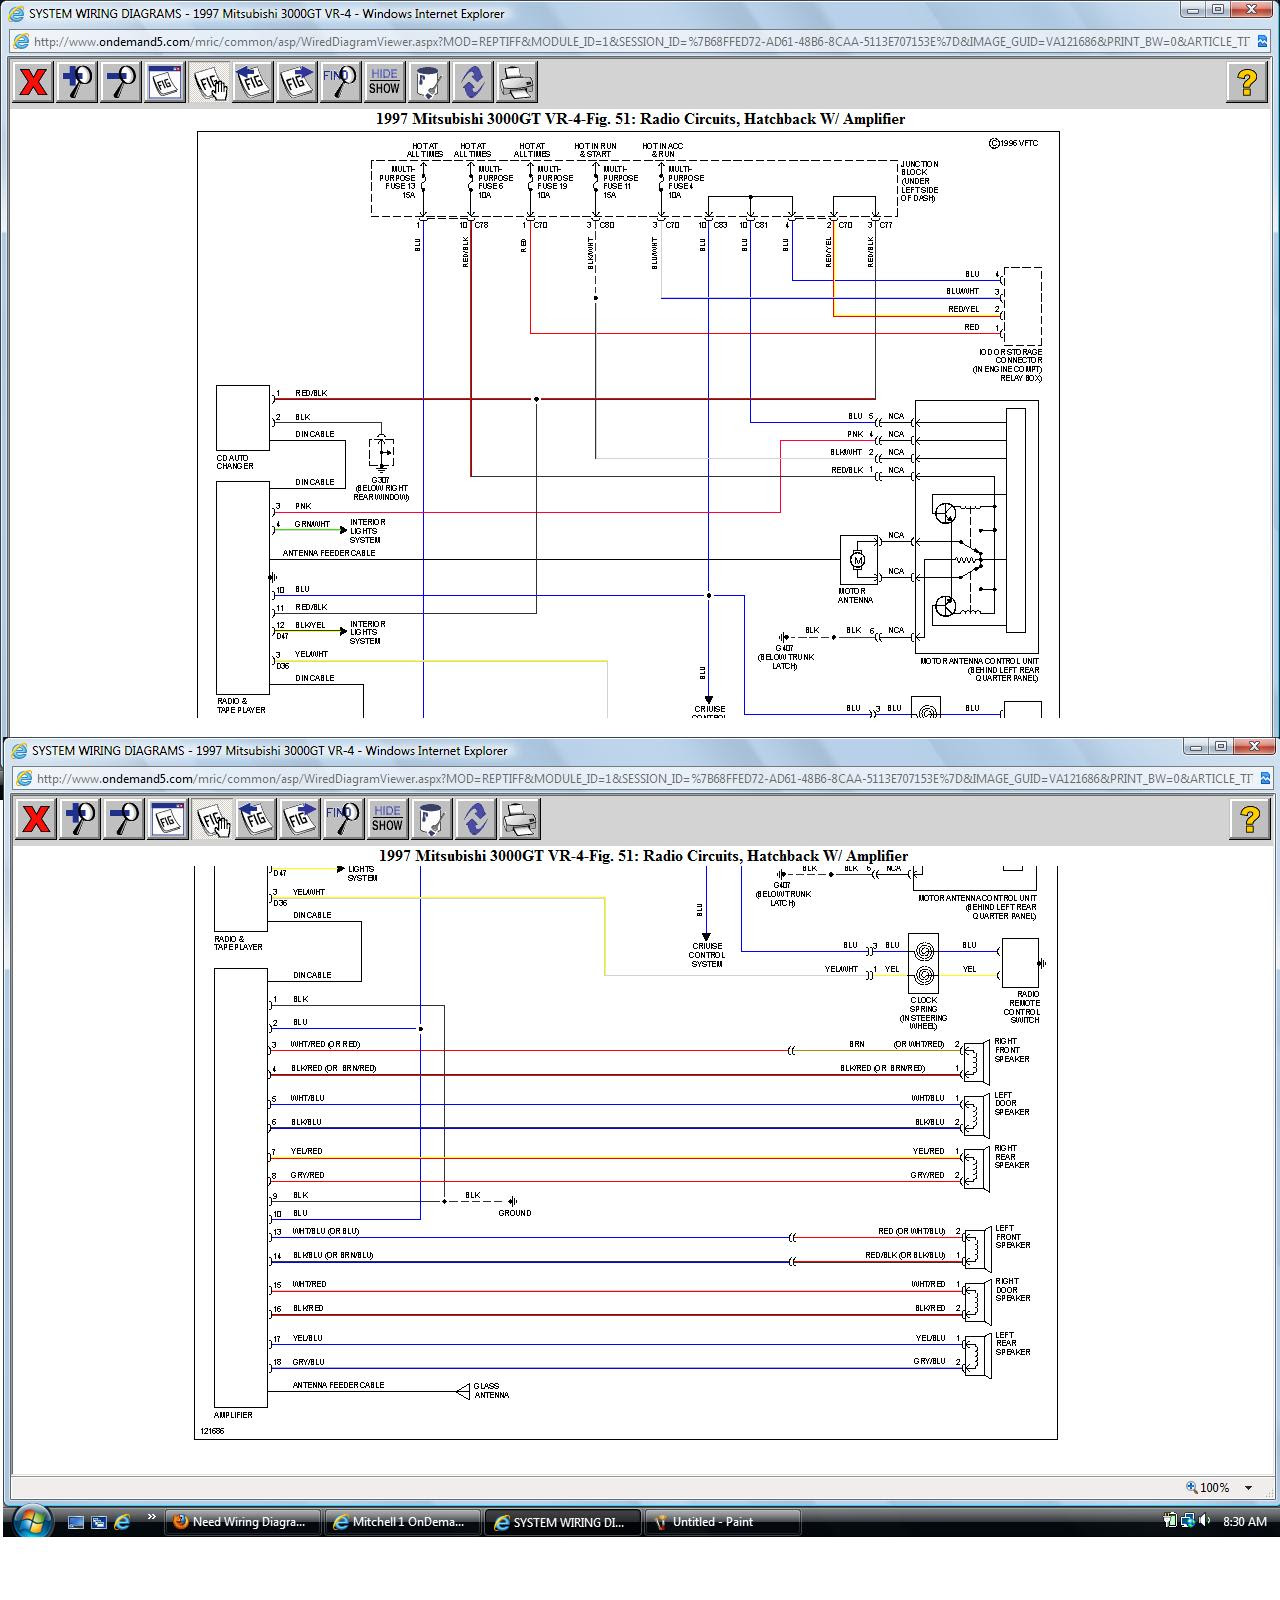Go to the previous figure in the upper window
The width and height of the screenshot is (1280, 1600).
point(253,82)
